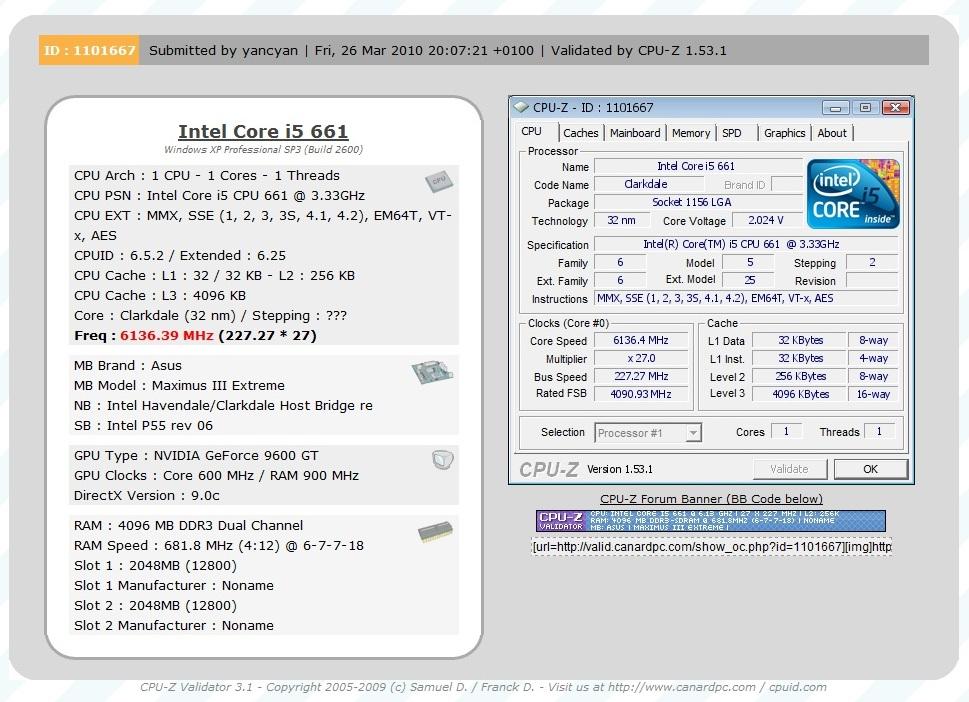The image size is (969, 702).
Task: Click the CPU-Z Validator banner image
Action: (711, 521)
